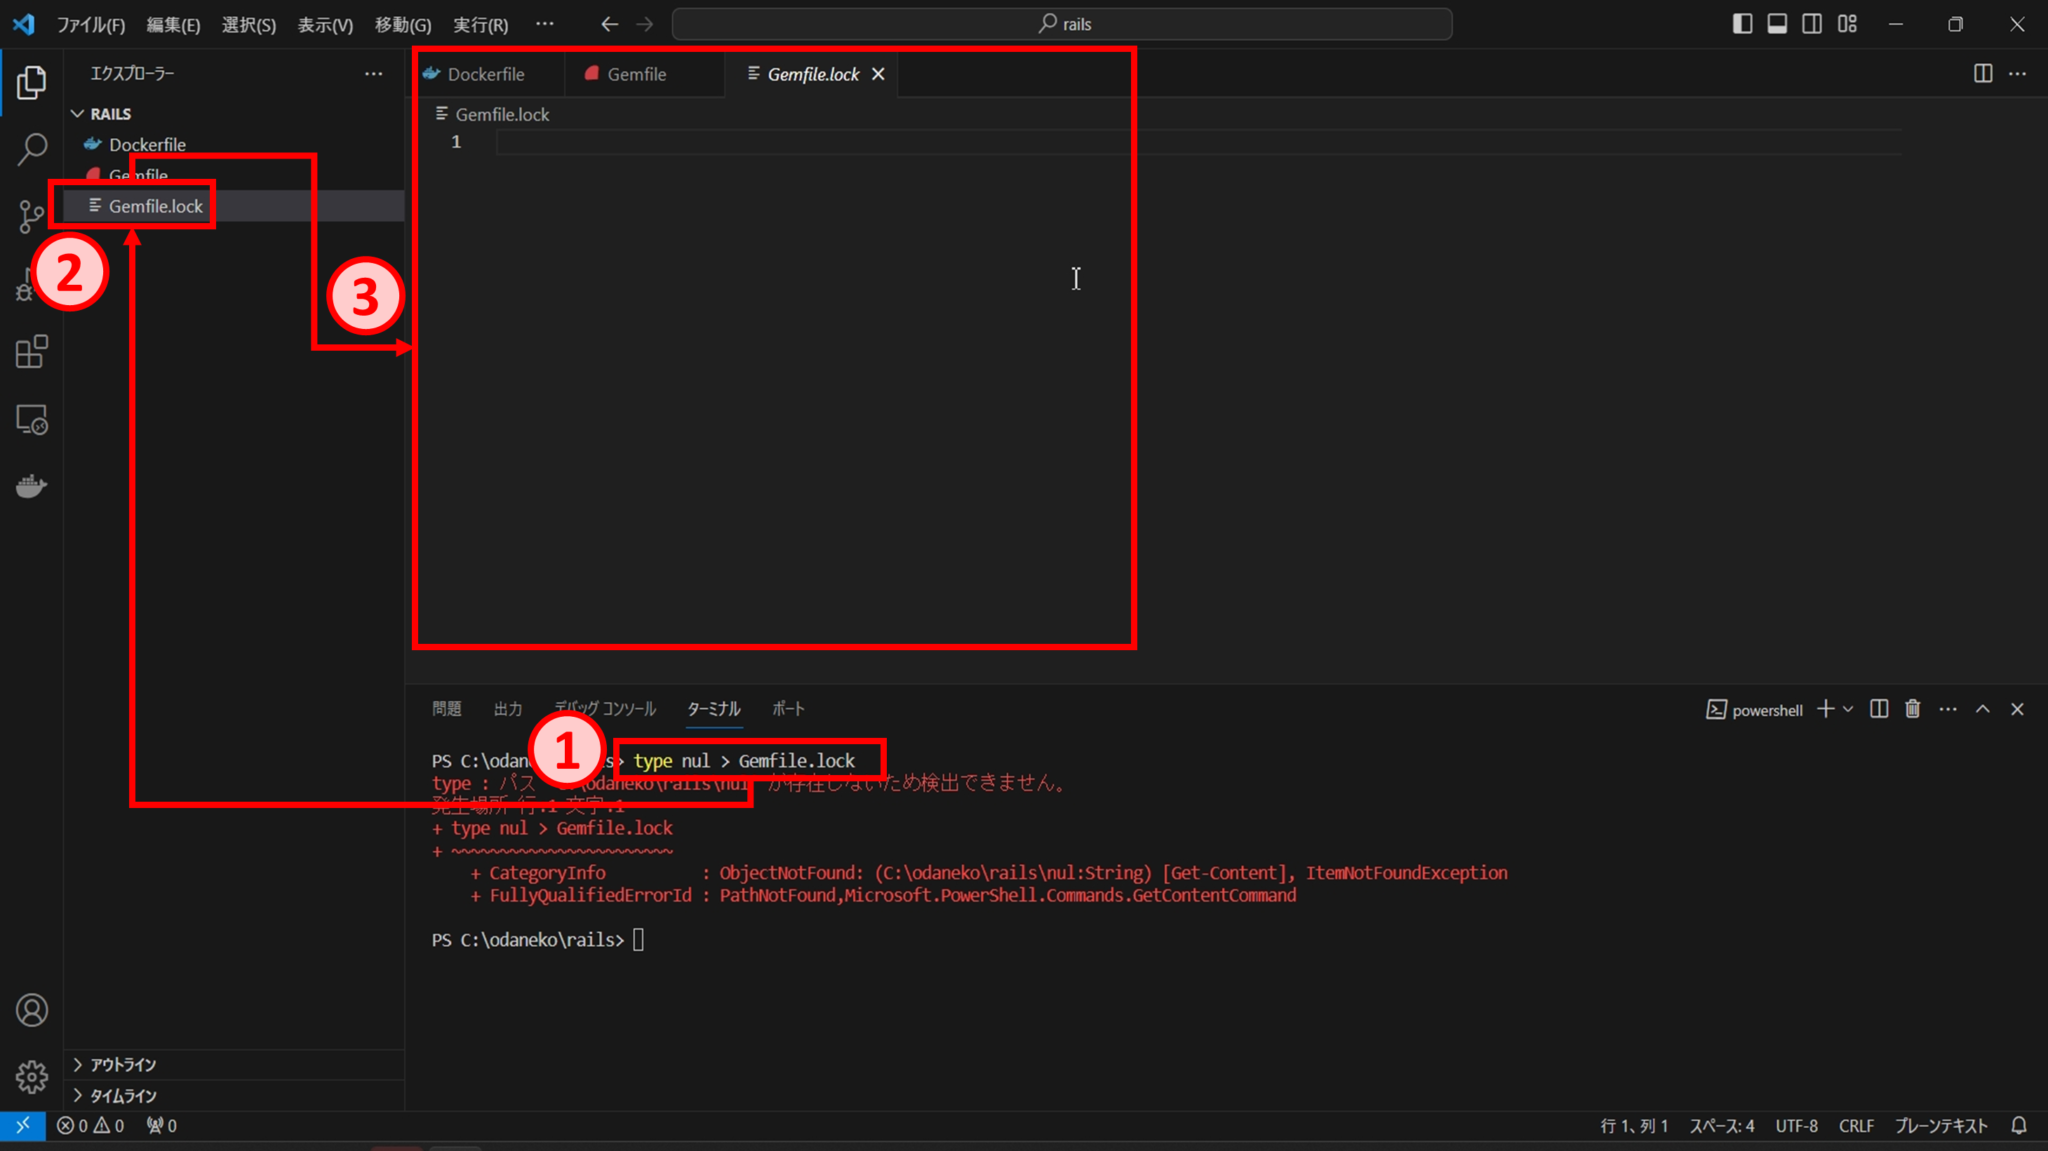Viewport: 2048px width, 1151px height.
Task: Open the Source Control view
Action: (x=32, y=216)
